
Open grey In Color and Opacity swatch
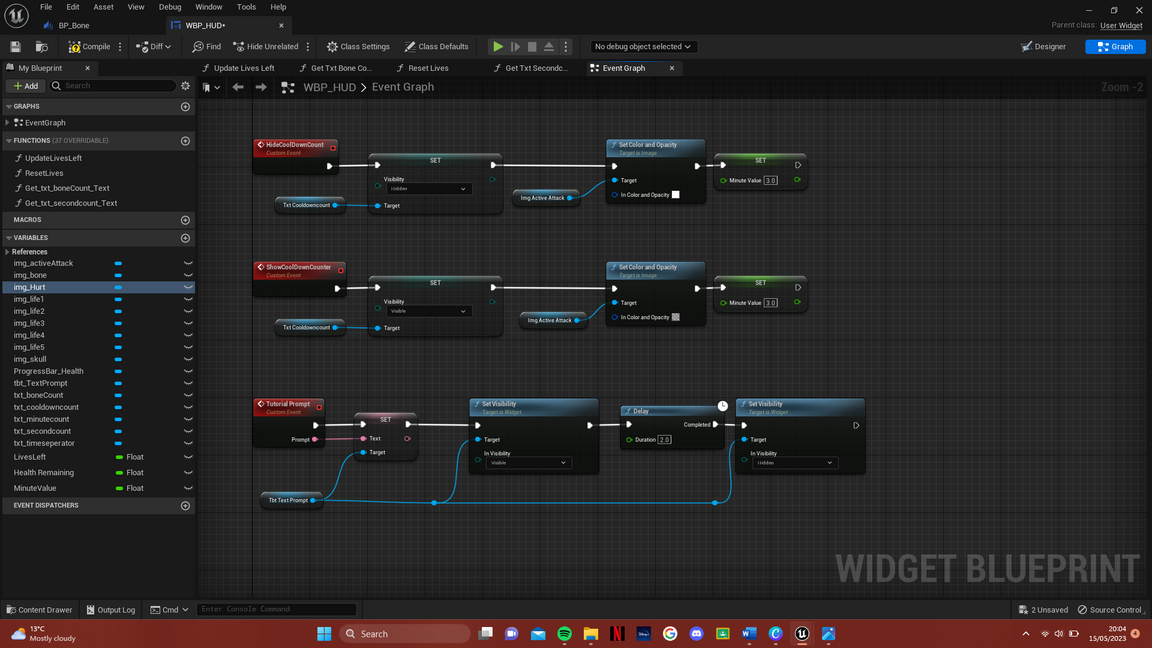click(676, 317)
